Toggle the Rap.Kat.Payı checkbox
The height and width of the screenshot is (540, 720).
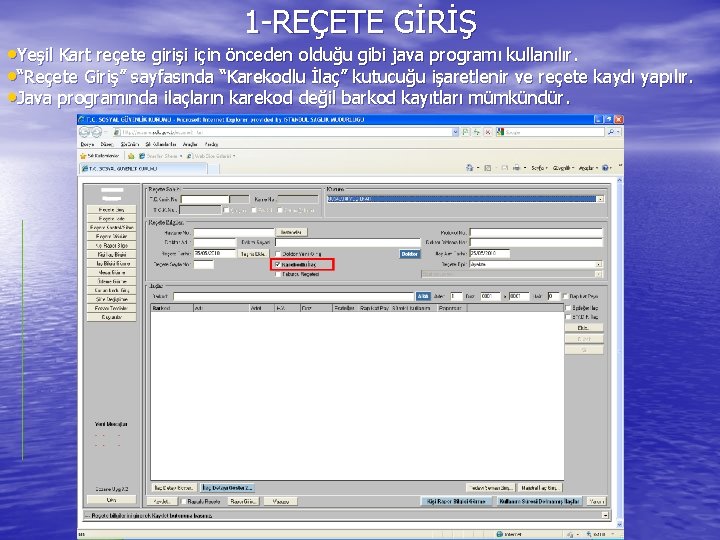pos(566,297)
